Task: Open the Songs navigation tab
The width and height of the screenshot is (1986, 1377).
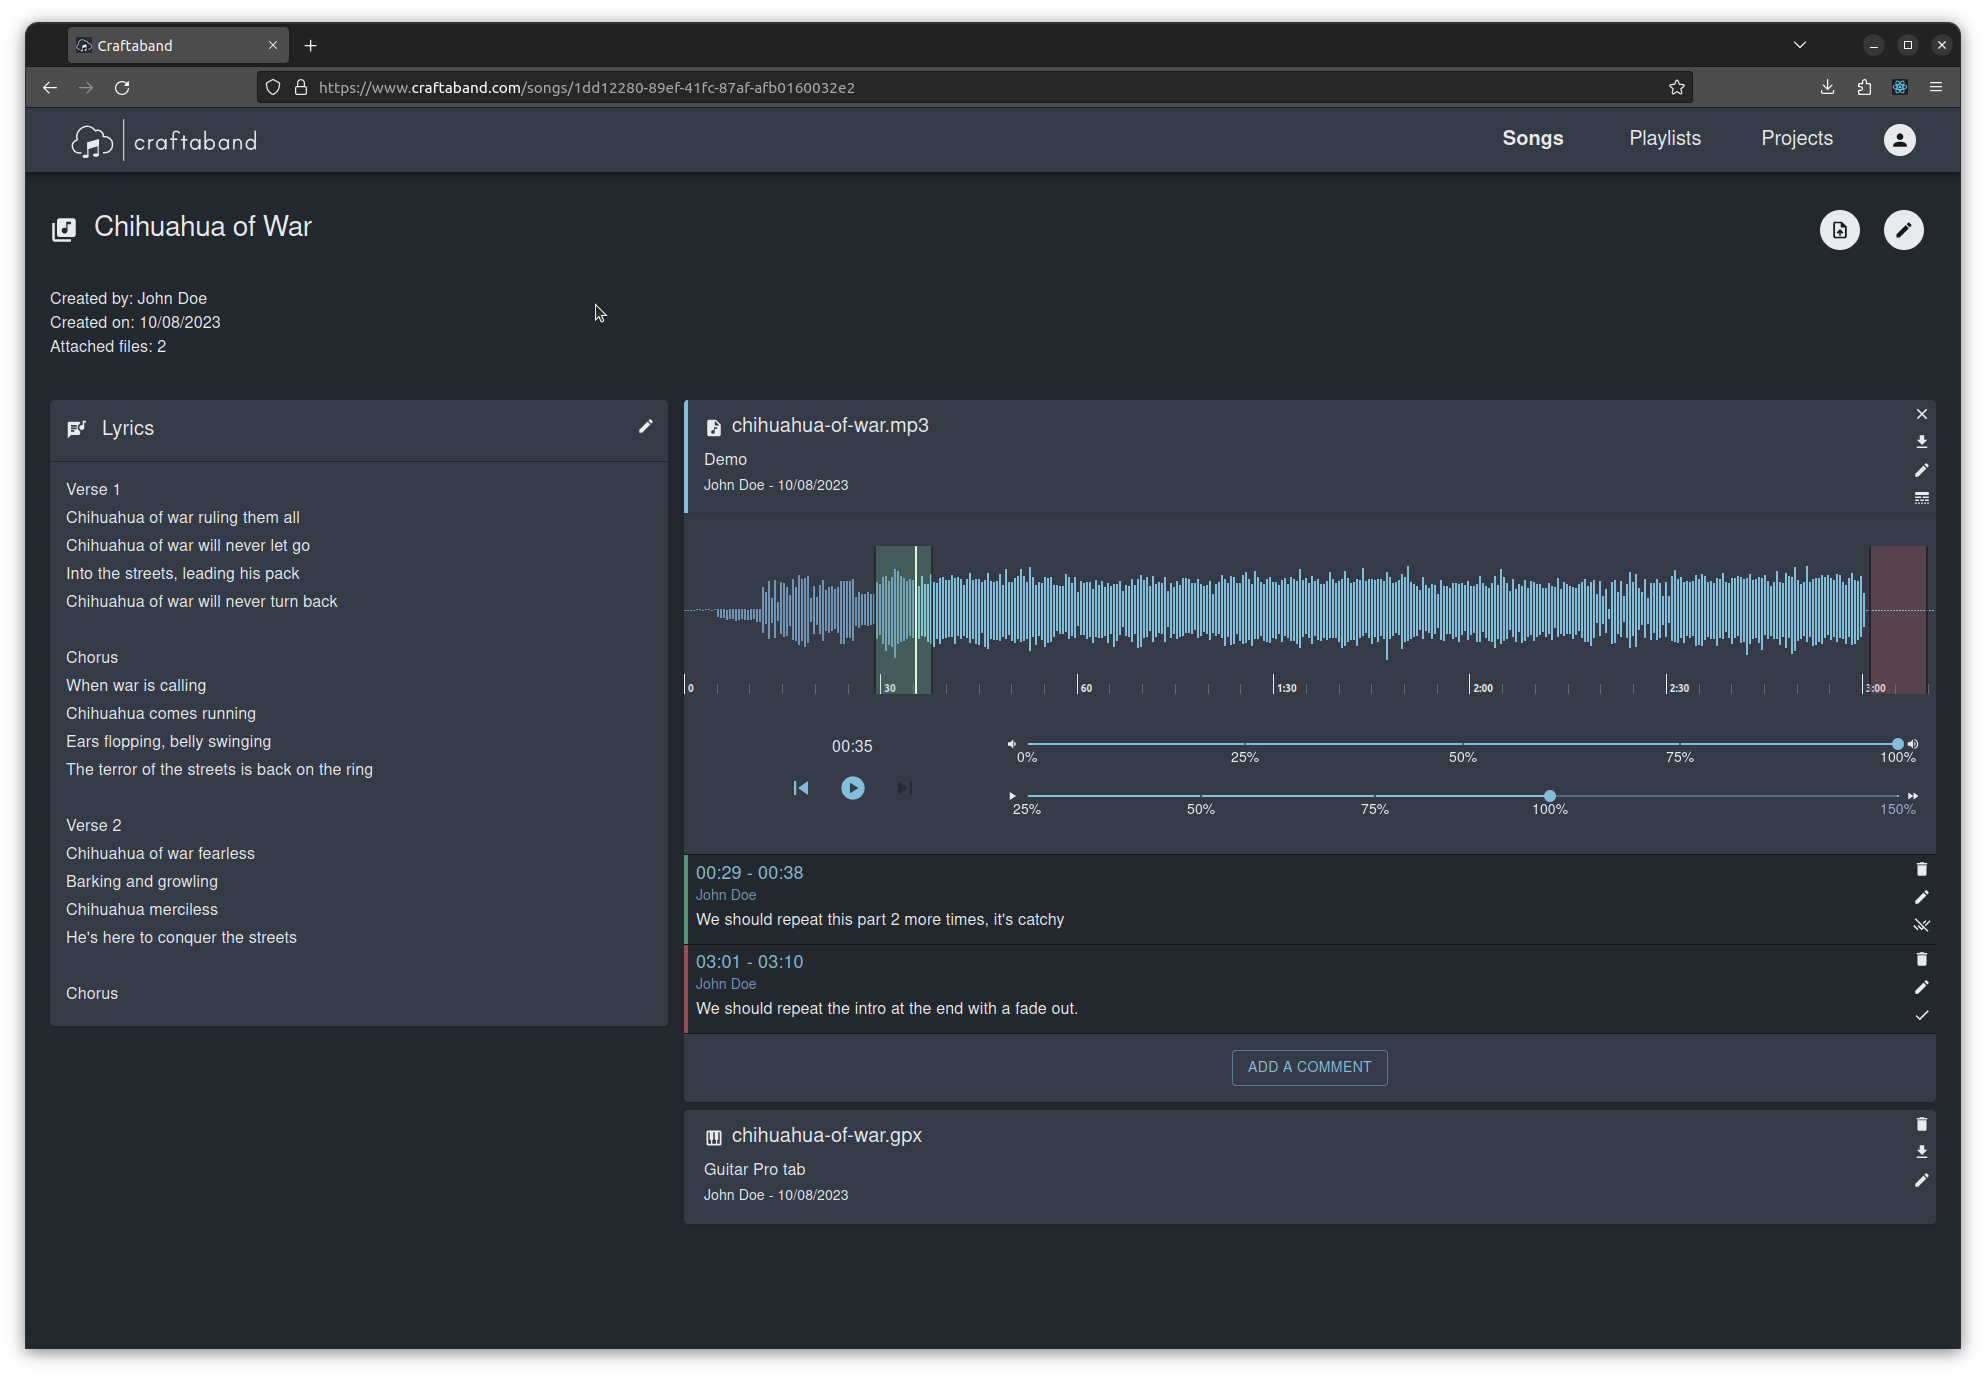Action: 1532,139
